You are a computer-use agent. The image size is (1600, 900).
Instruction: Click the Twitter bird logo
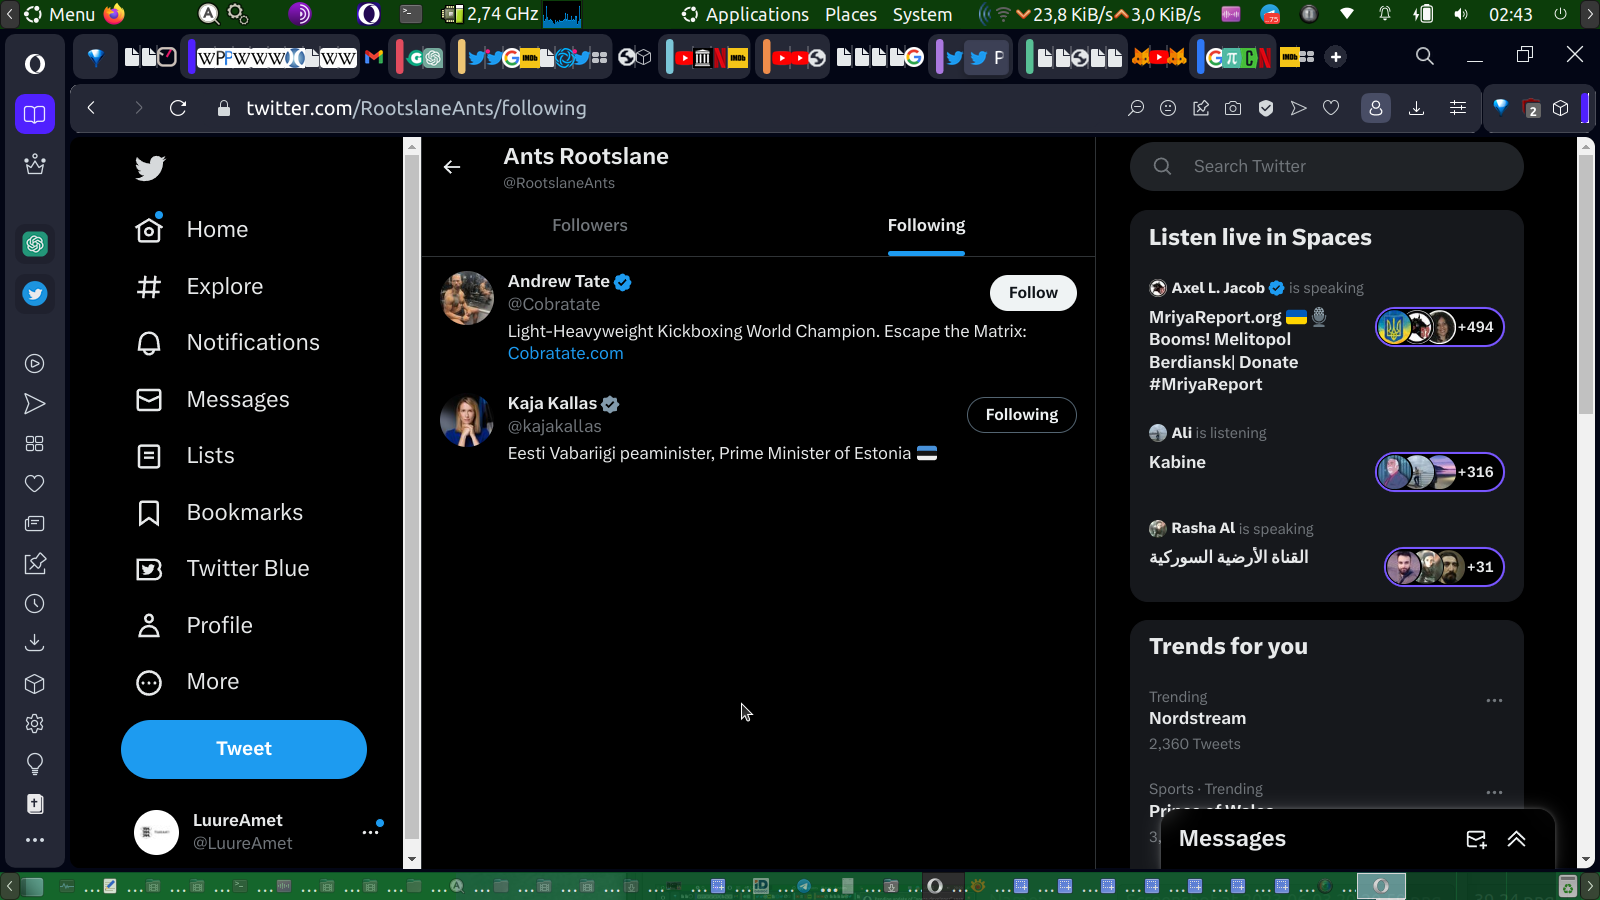(150, 168)
